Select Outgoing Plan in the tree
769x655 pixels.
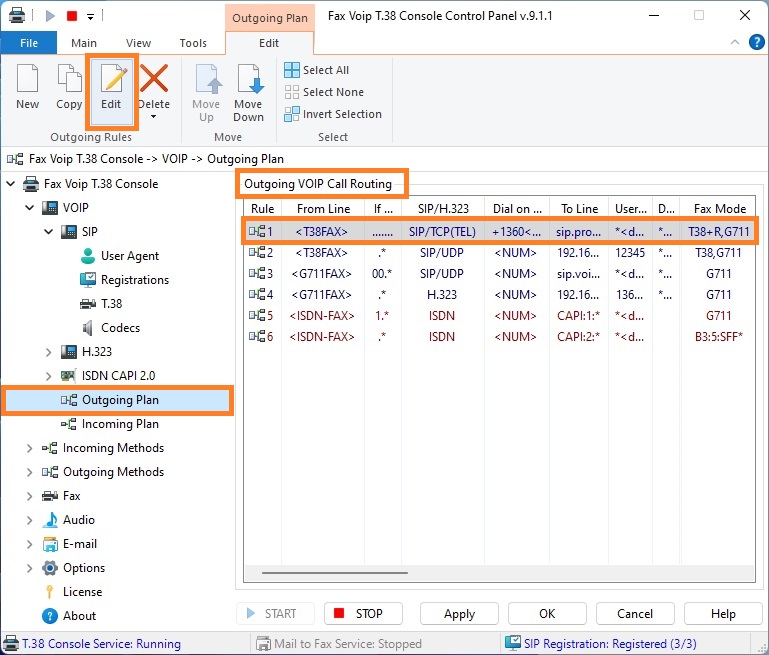118,400
